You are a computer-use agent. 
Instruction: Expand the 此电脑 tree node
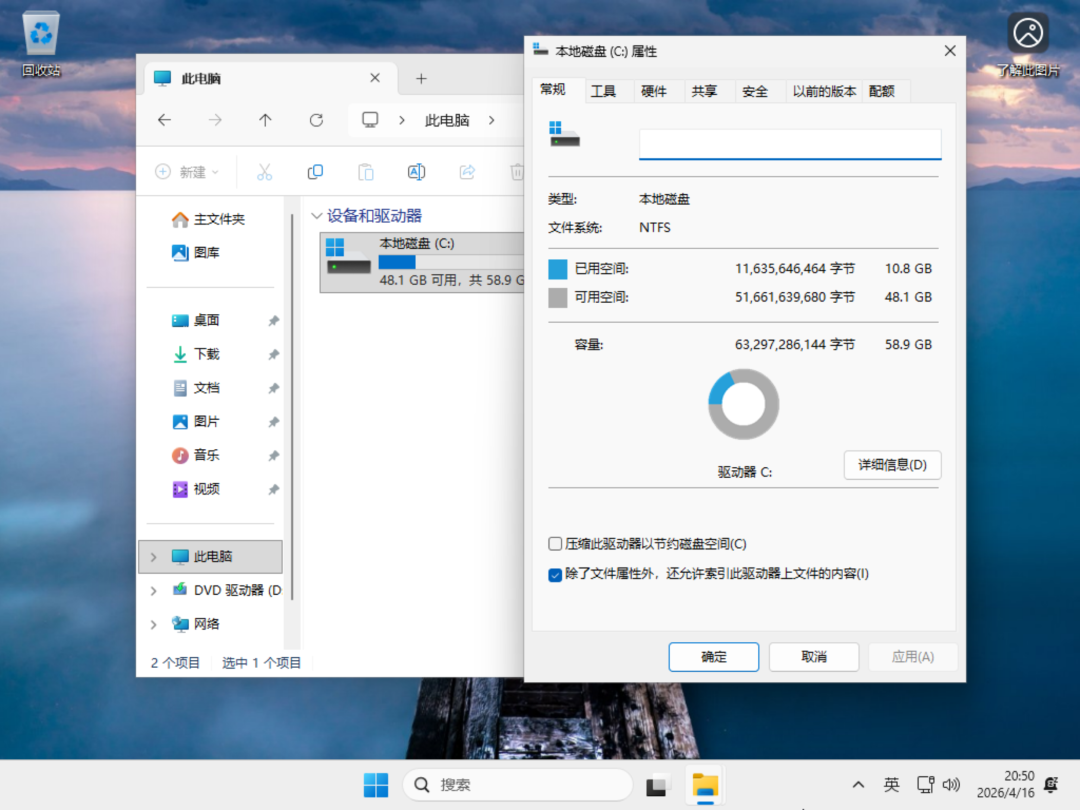coord(154,557)
